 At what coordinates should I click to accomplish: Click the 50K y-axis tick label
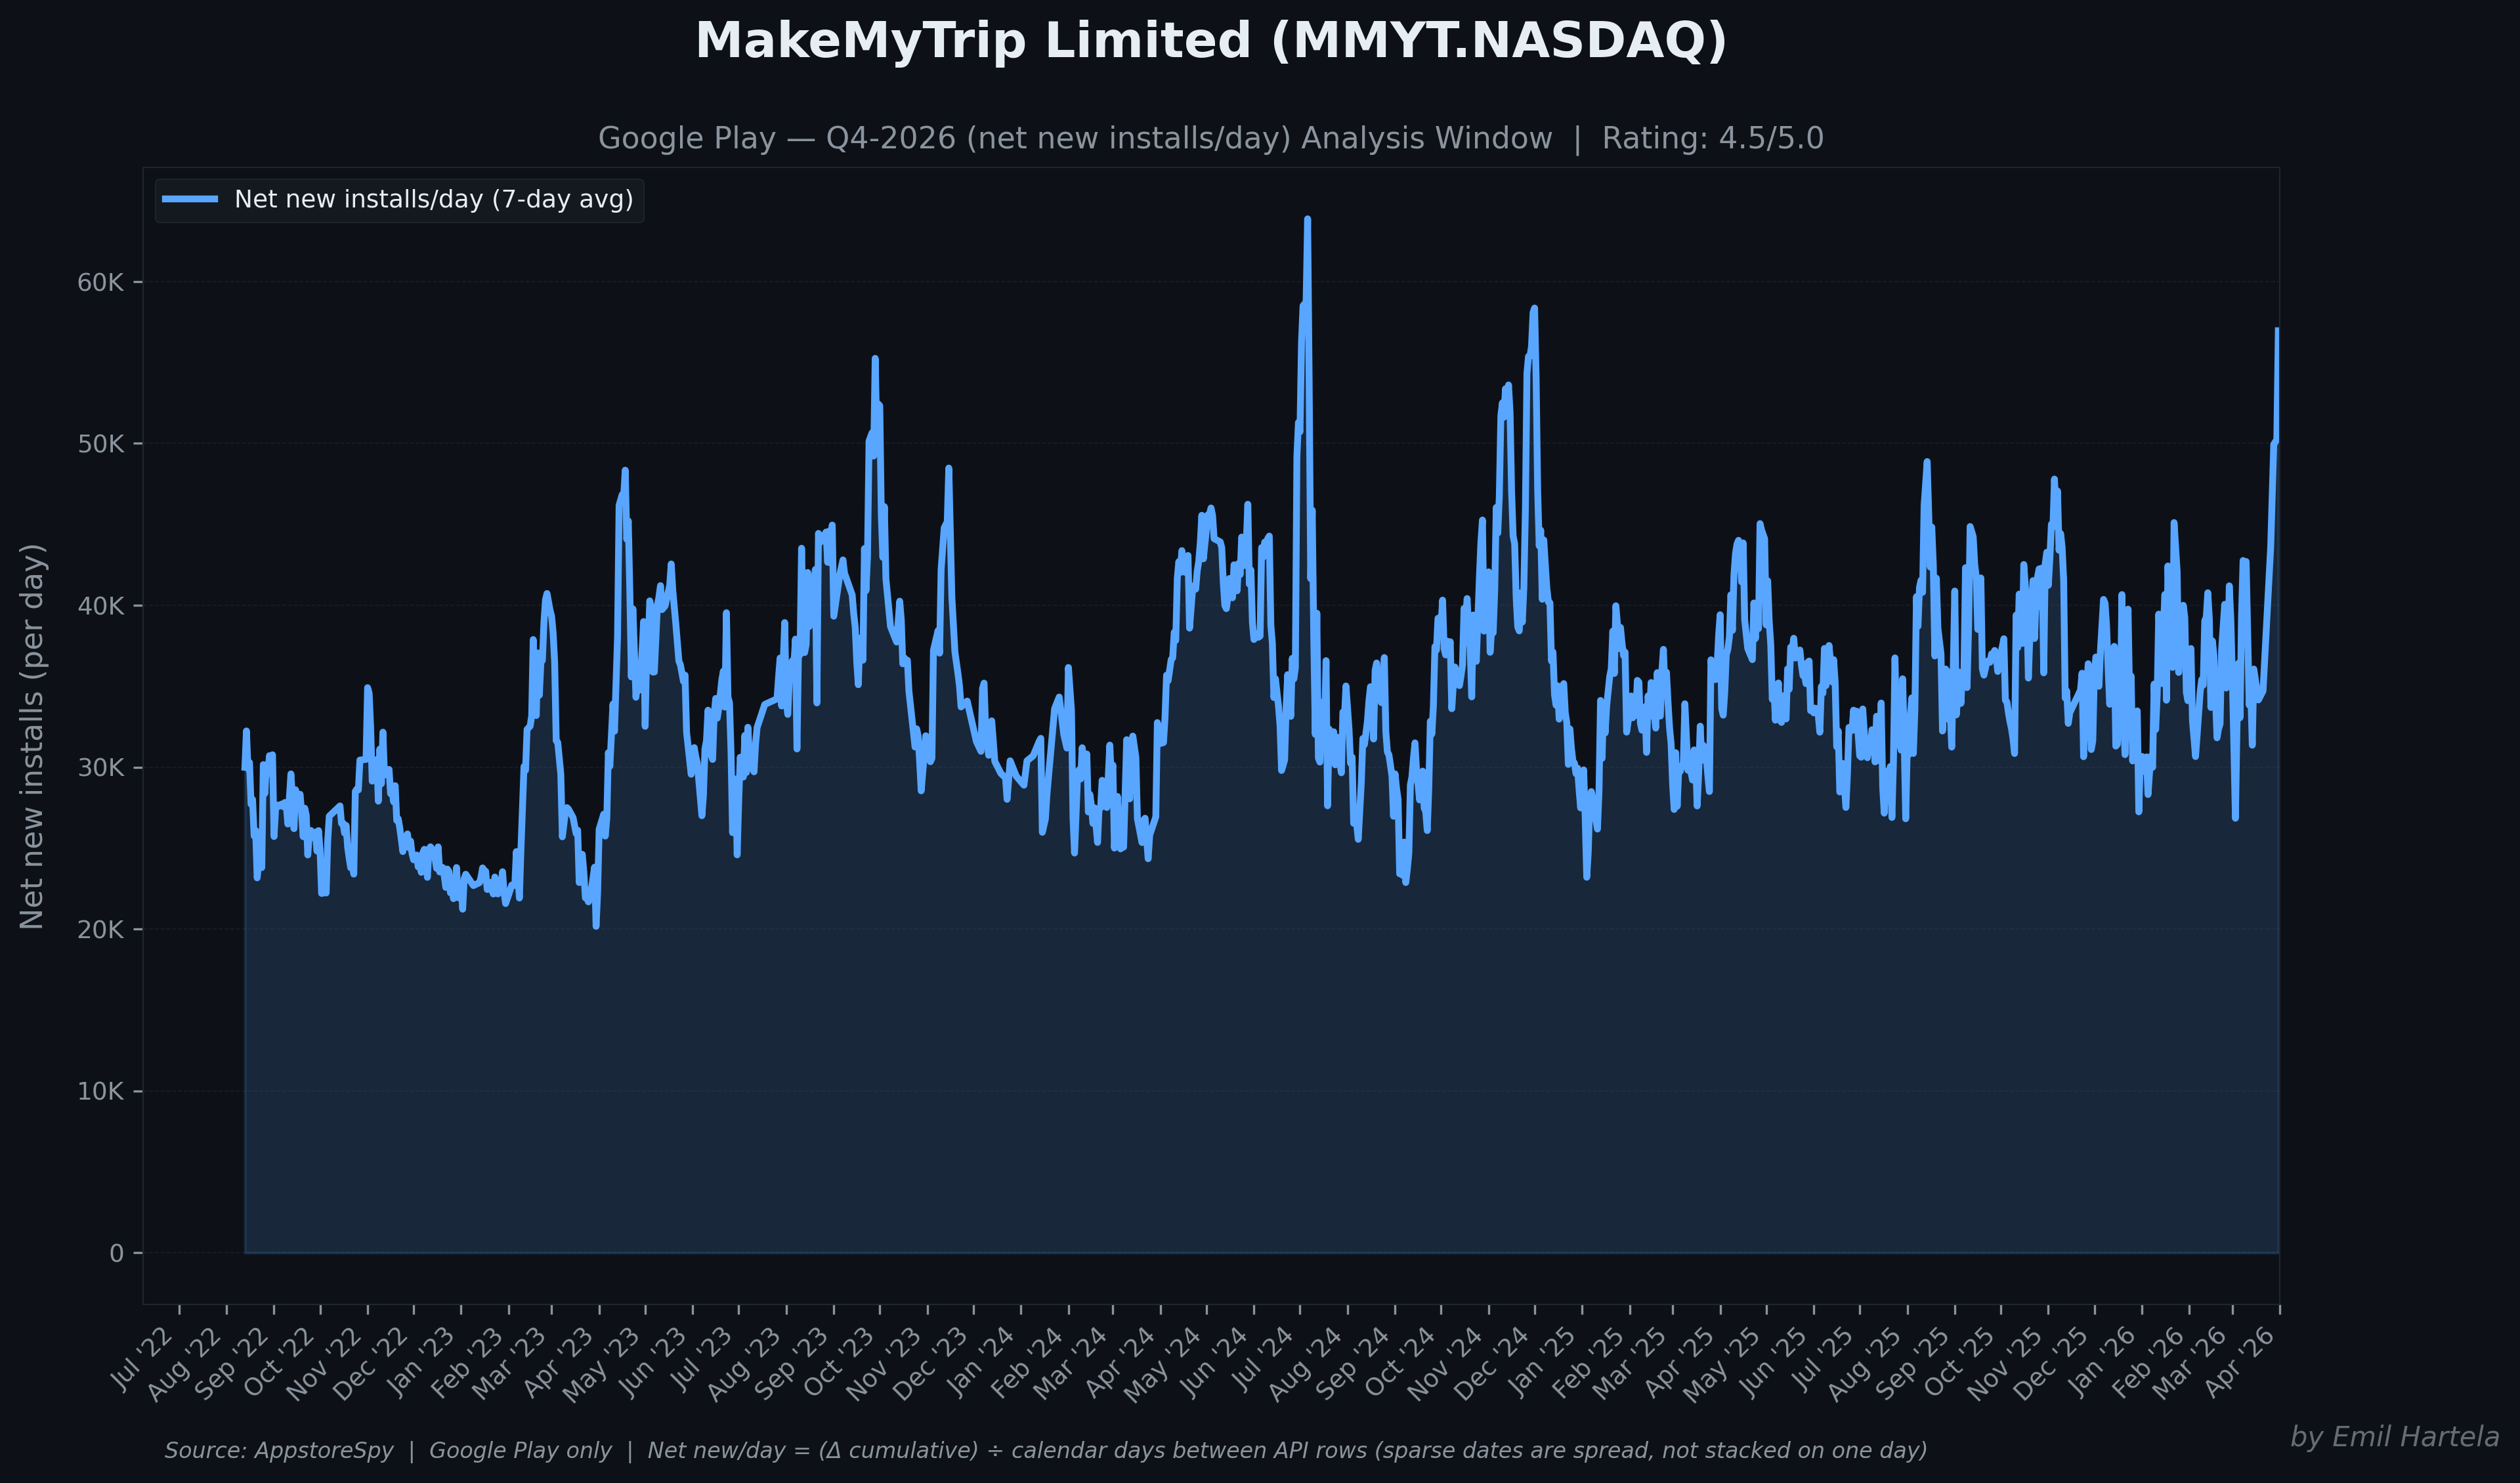[100, 444]
